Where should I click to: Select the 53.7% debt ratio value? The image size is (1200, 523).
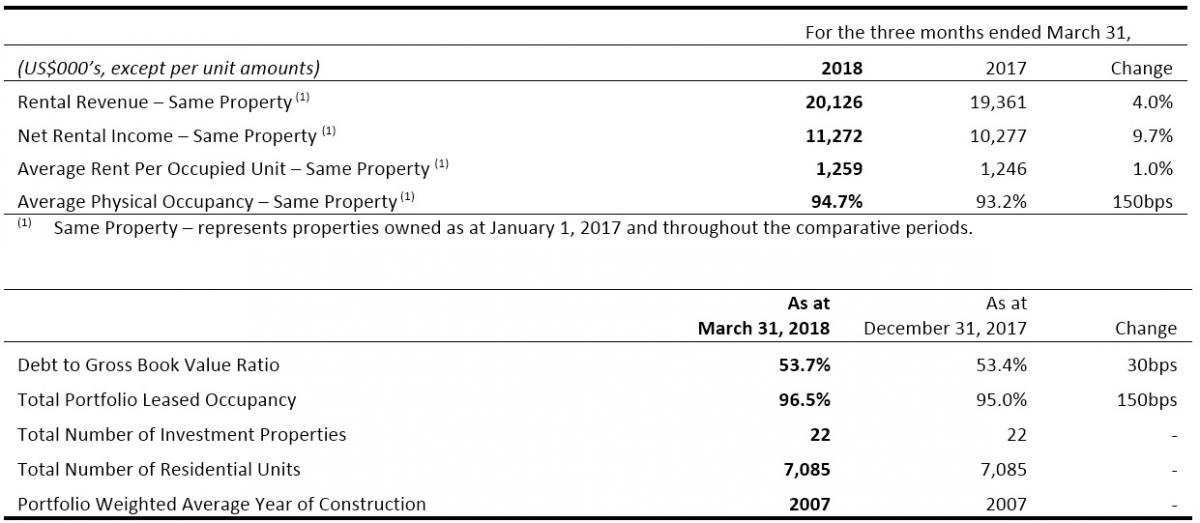click(x=805, y=365)
